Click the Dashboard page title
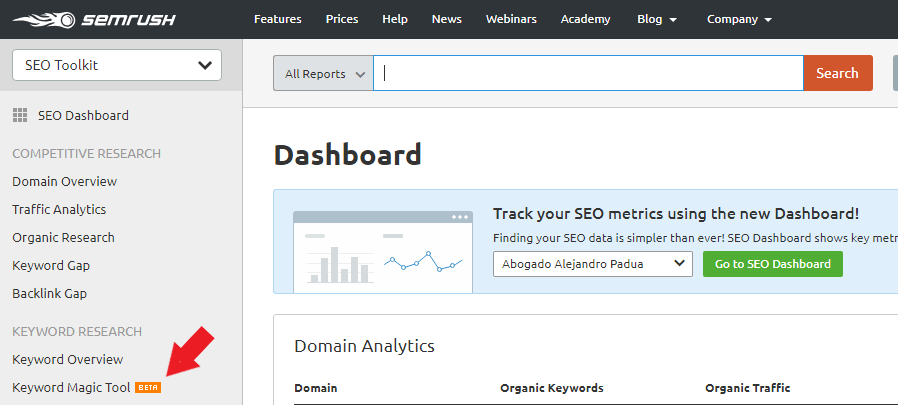 click(348, 155)
